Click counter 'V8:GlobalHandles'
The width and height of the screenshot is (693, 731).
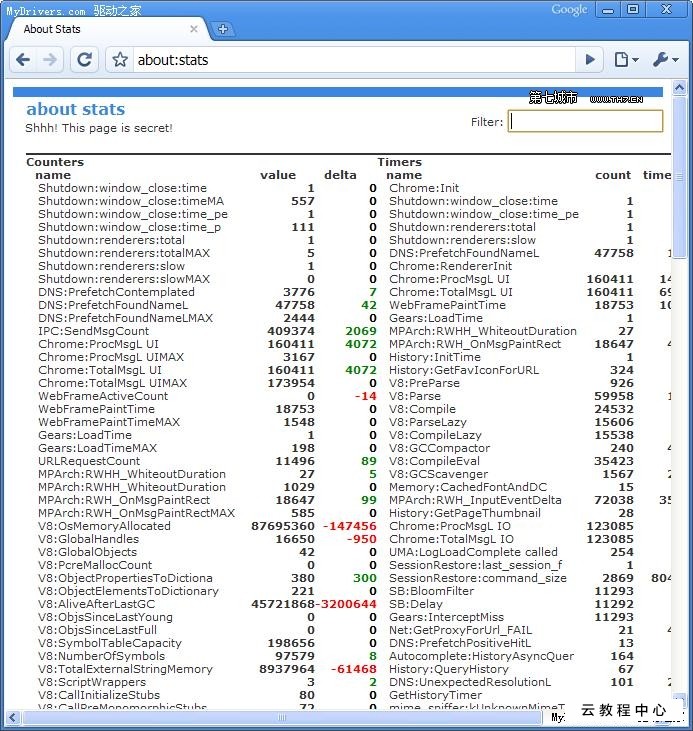click(x=89, y=539)
